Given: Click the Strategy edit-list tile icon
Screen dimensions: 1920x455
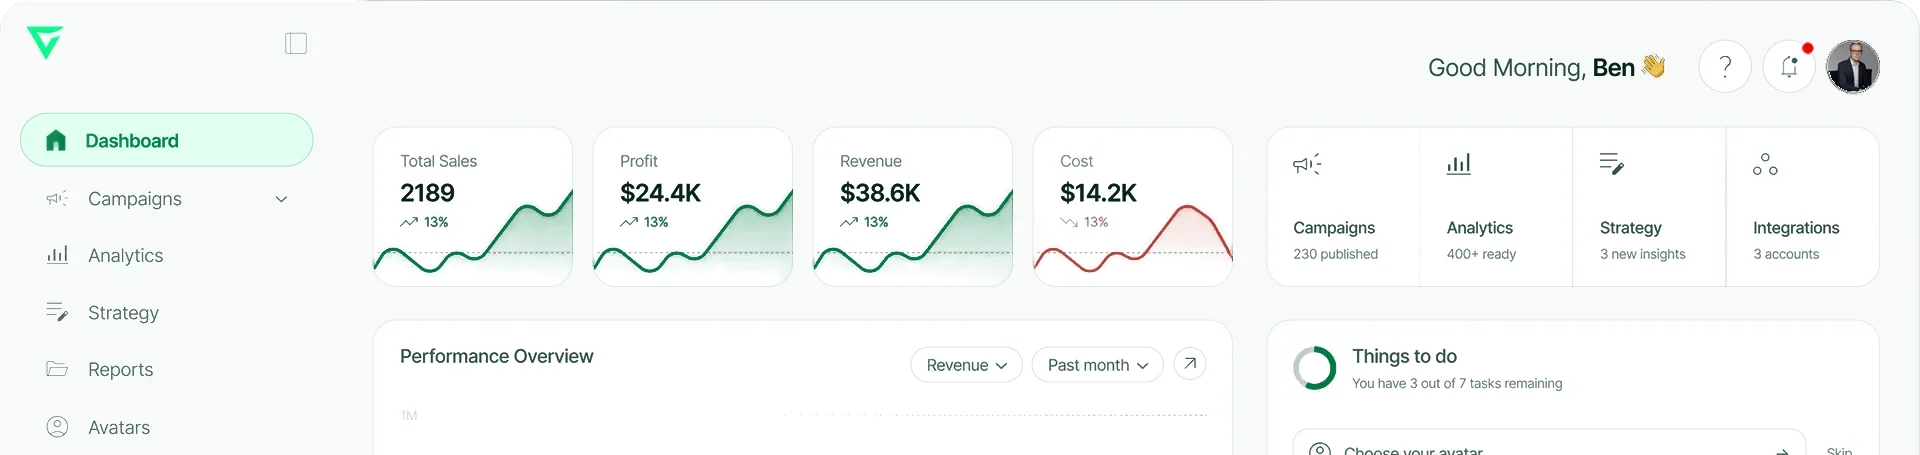Looking at the screenshot, I should (x=1612, y=164).
